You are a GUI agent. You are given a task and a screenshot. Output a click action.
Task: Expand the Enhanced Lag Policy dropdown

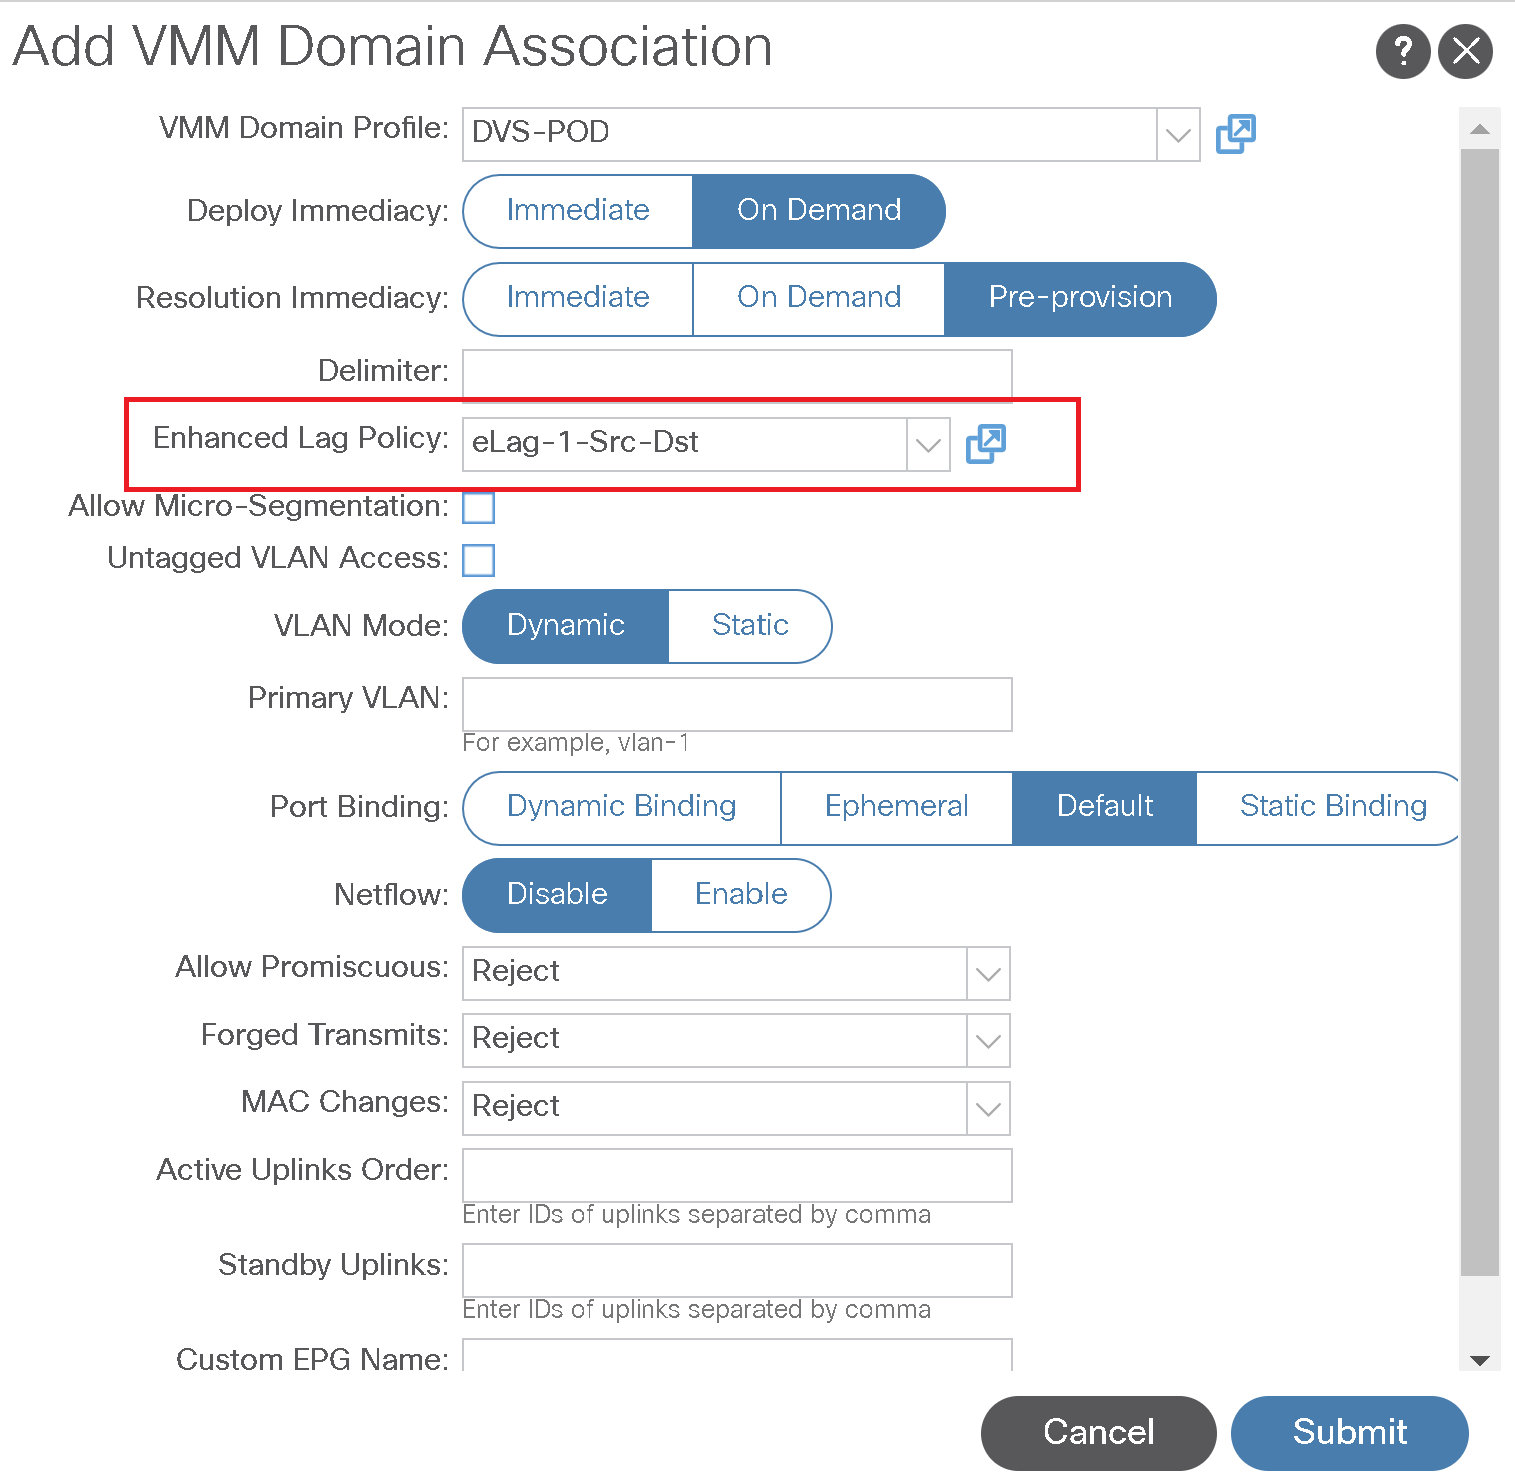928,444
